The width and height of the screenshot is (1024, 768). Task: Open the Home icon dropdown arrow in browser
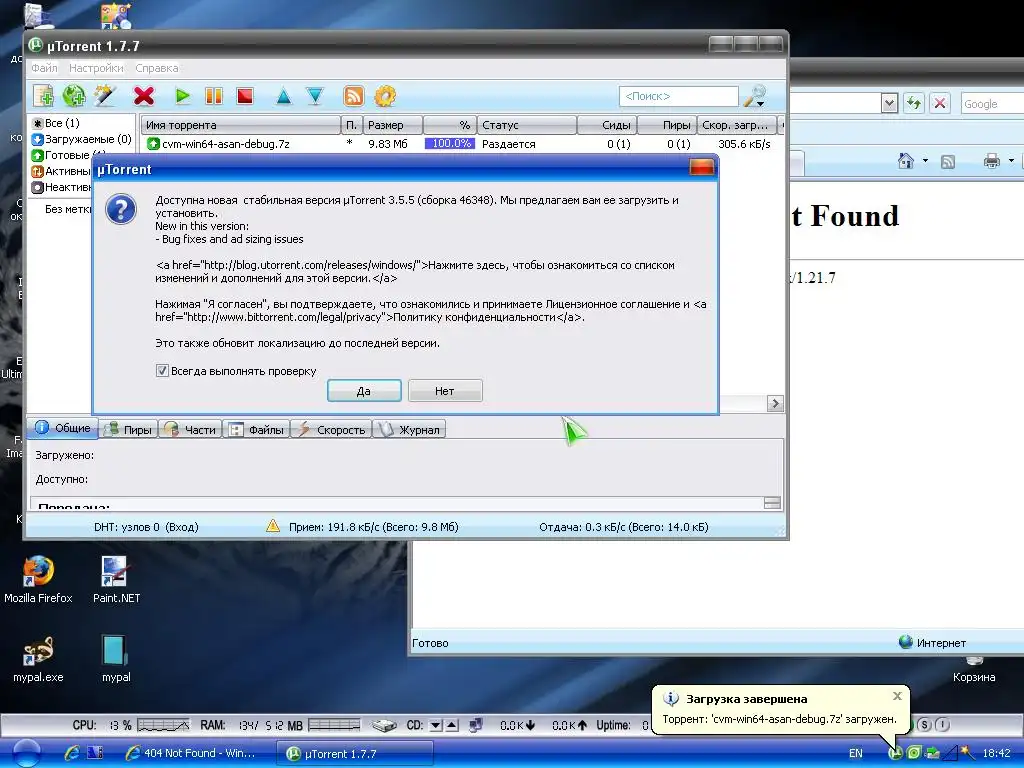[x=925, y=161]
